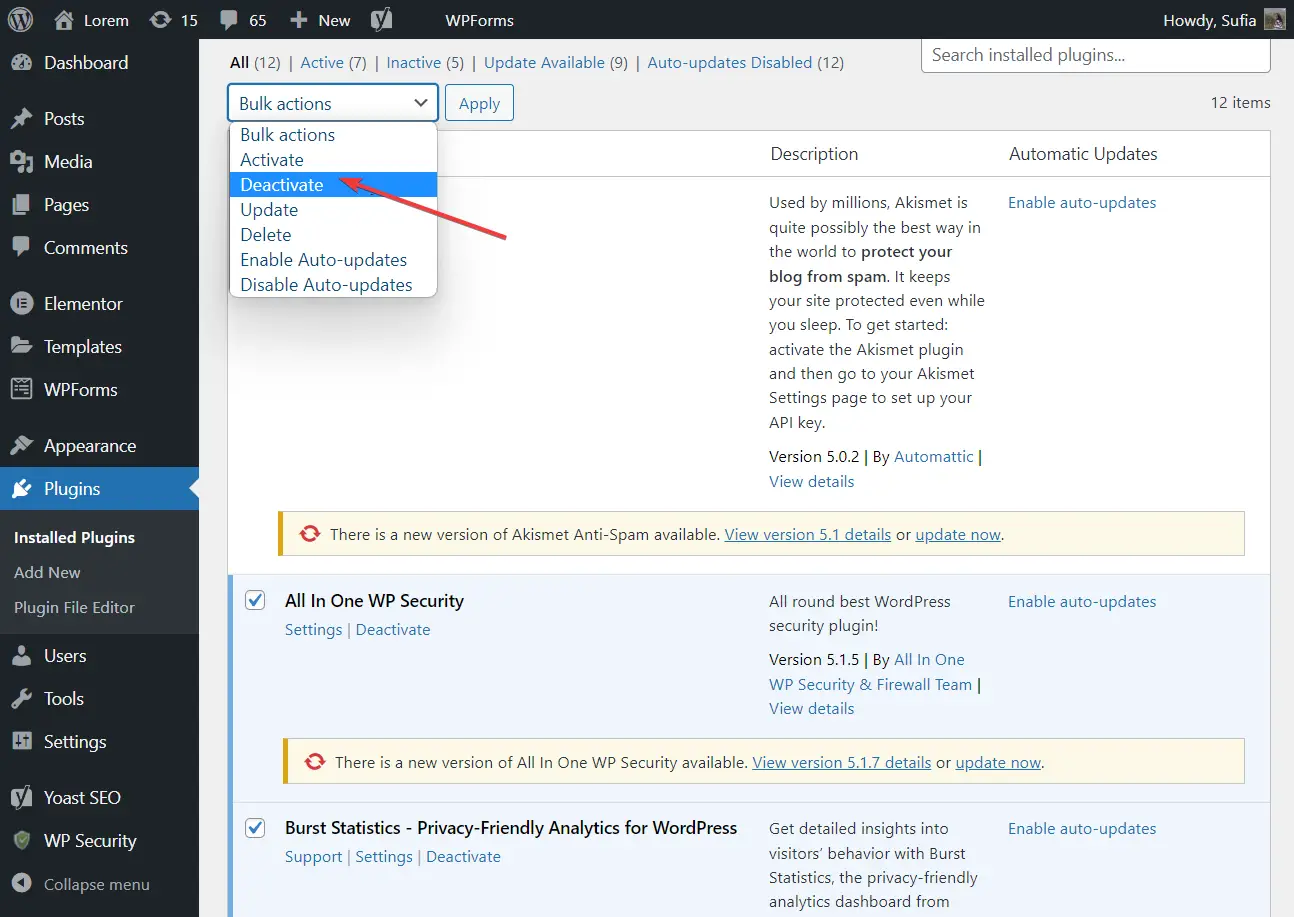Viewport: 1294px width, 917px height.
Task: View version 5.1 details link
Action: [x=808, y=534]
